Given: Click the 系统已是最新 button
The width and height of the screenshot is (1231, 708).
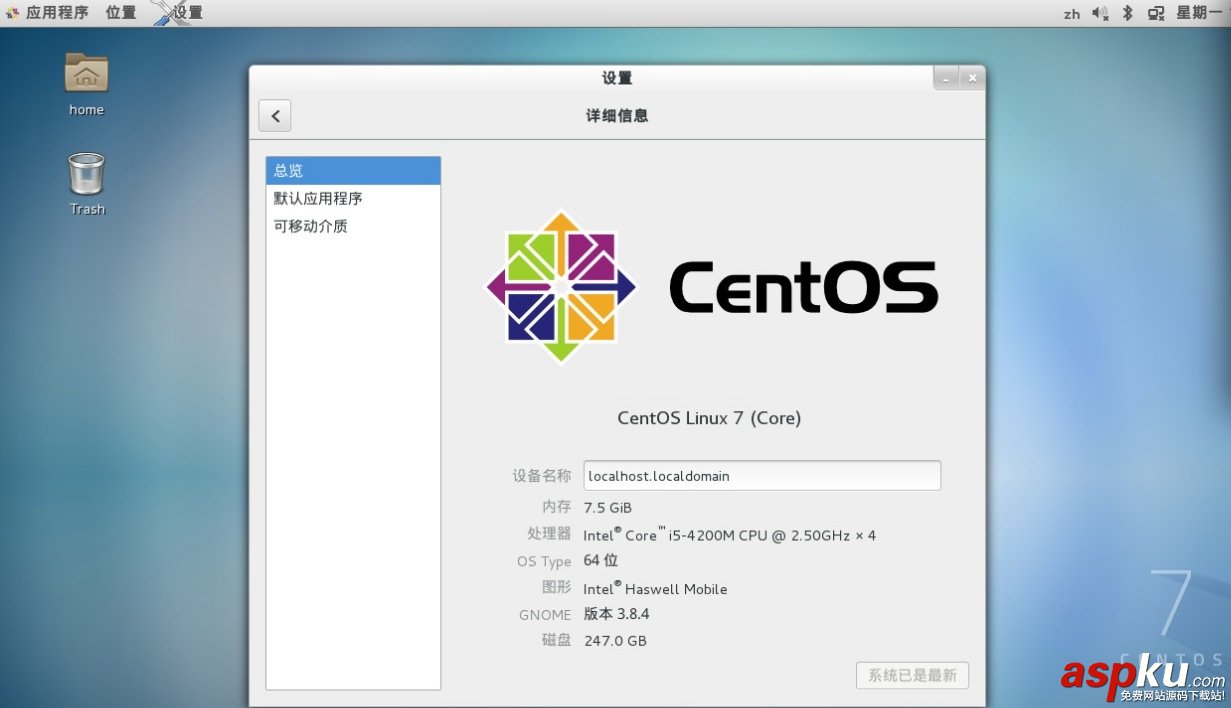Looking at the screenshot, I should [912, 675].
